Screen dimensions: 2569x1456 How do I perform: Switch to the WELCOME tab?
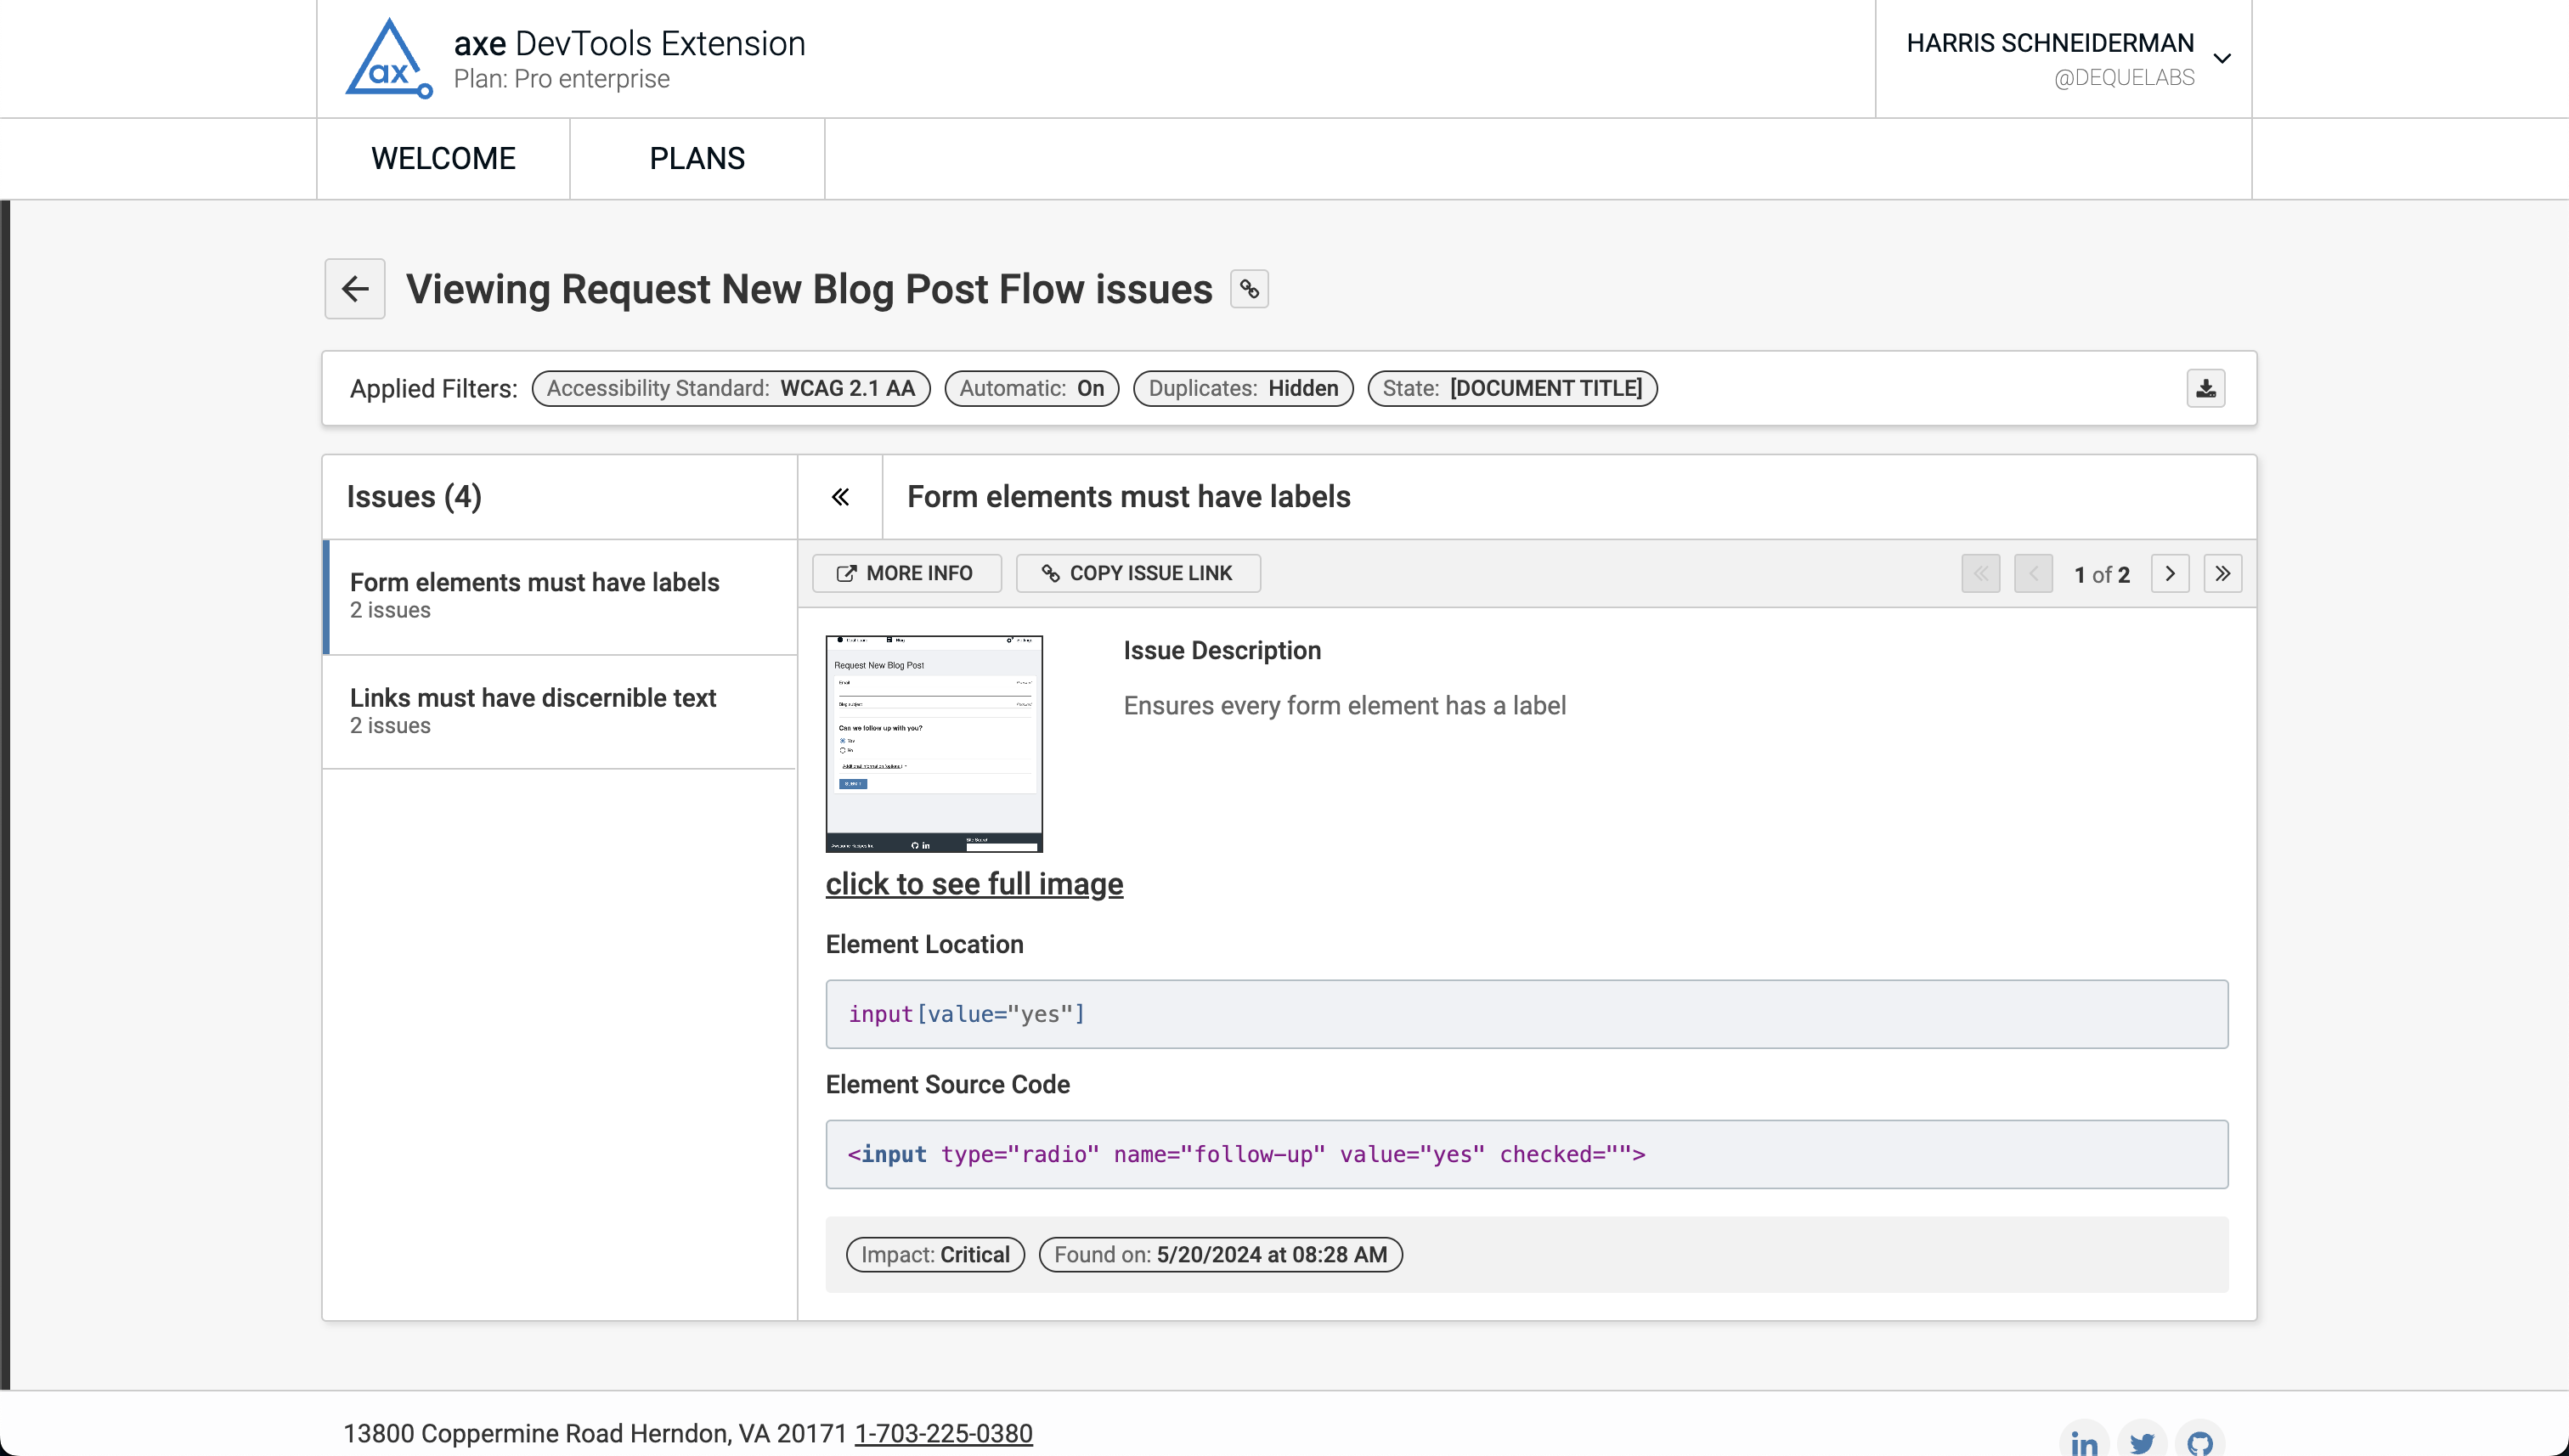[x=443, y=158]
